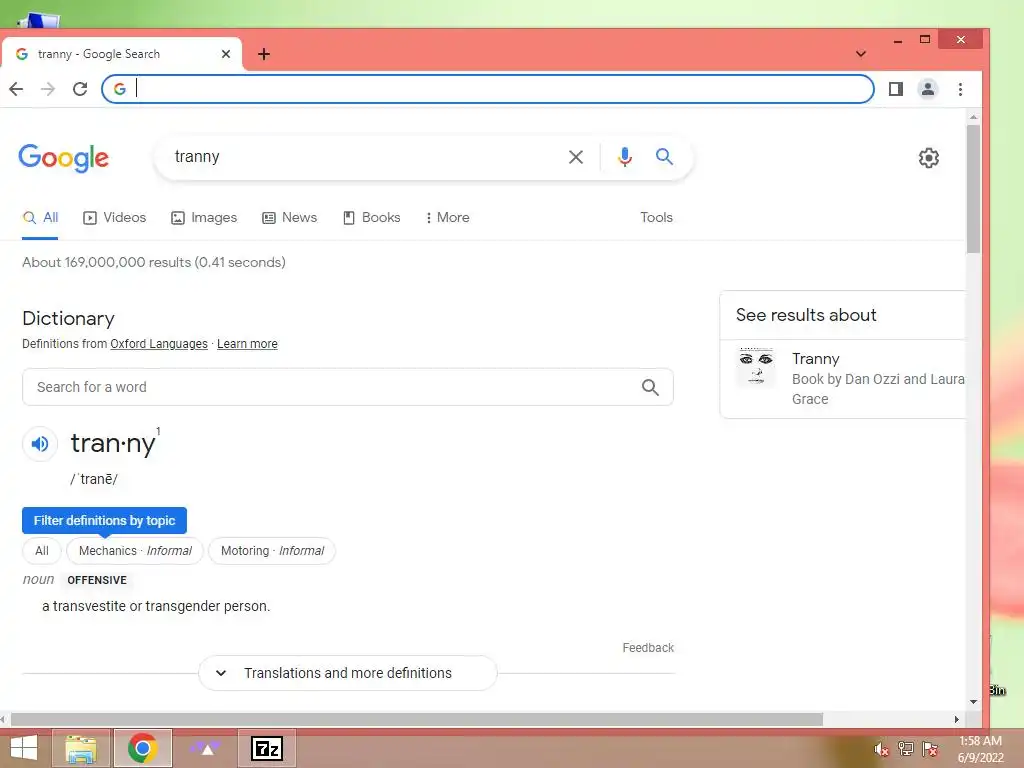The width and height of the screenshot is (1024, 768).
Task: Switch to the Images tab
Action: coord(204,217)
